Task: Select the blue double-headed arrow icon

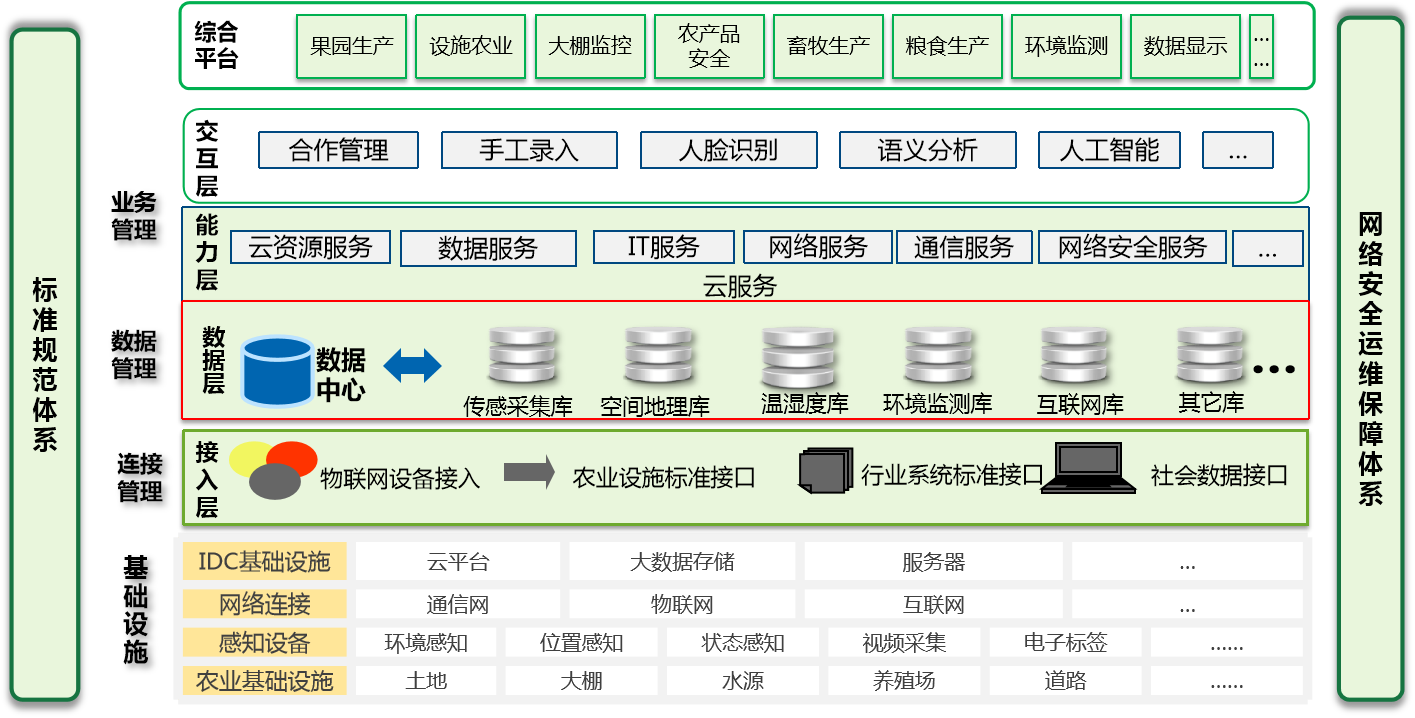Action: point(412,365)
